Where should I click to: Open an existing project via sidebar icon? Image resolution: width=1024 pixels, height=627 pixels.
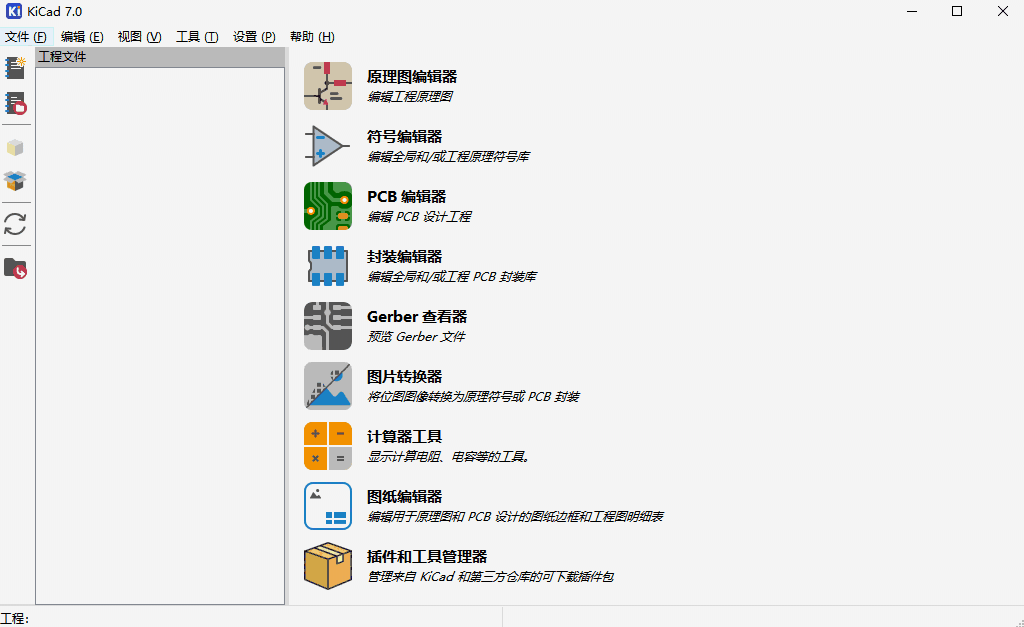(16, 103)
